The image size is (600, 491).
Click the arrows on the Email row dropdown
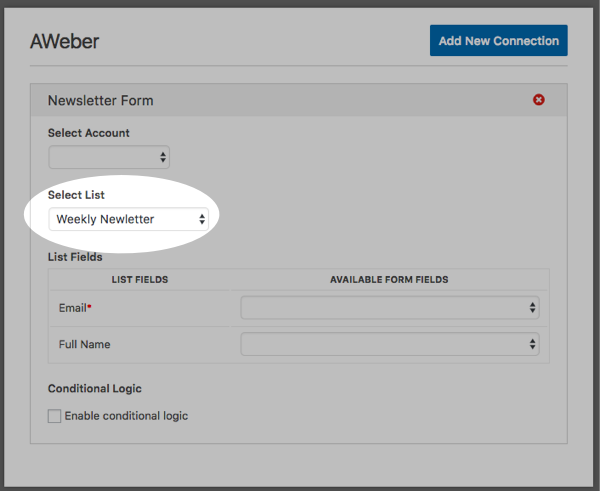533,308
